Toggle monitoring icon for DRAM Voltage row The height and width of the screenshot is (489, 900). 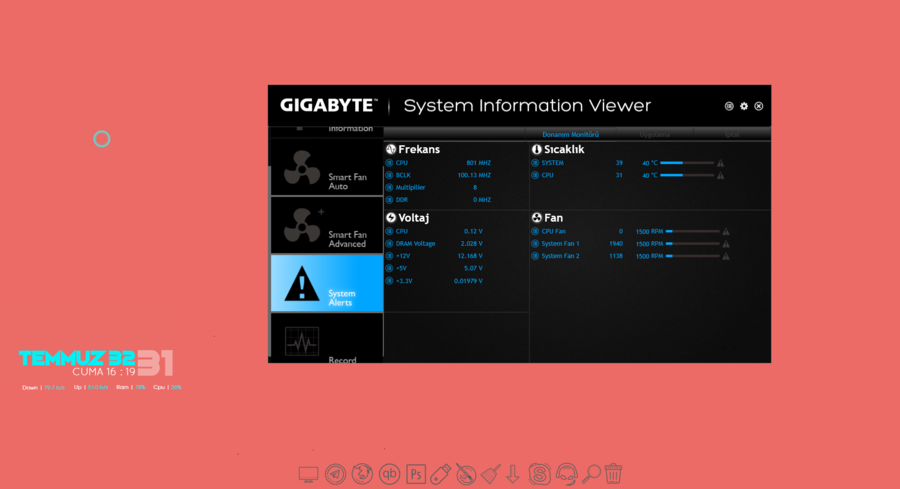[389, 243]
